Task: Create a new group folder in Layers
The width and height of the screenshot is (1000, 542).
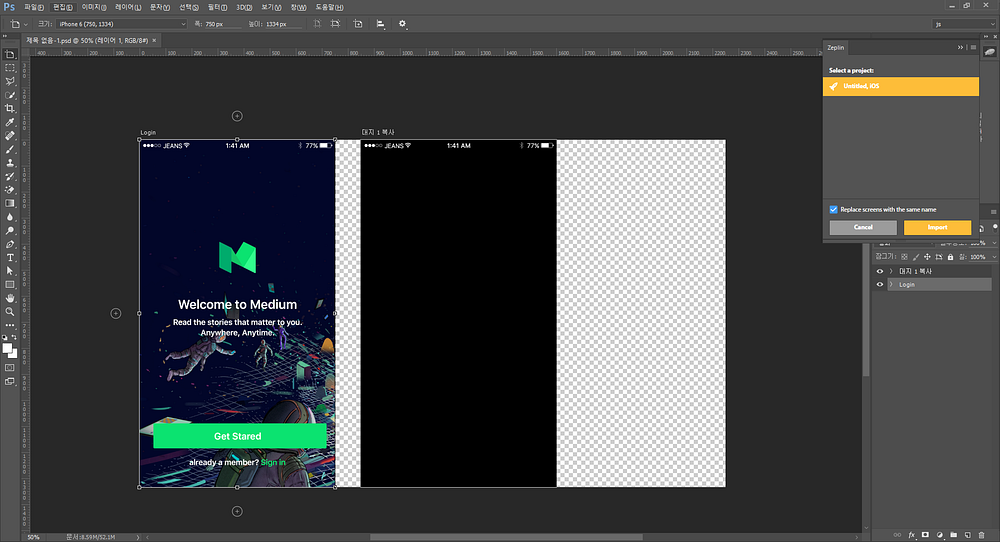Action: 953,535
